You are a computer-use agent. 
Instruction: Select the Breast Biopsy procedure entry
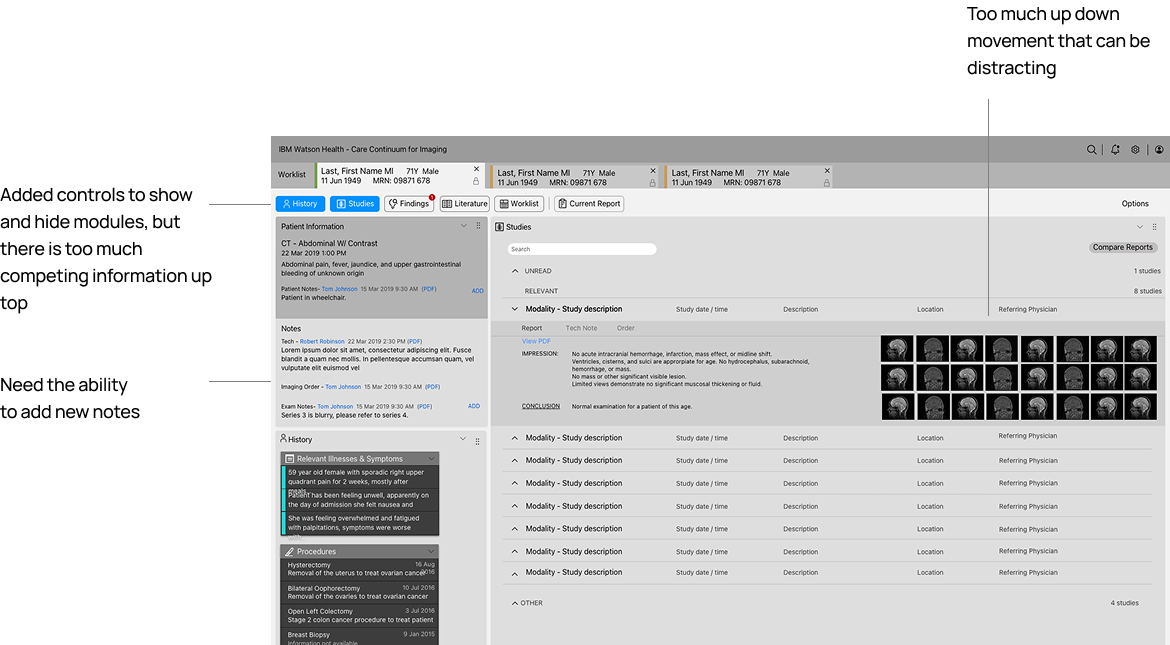tap(360, 637)
